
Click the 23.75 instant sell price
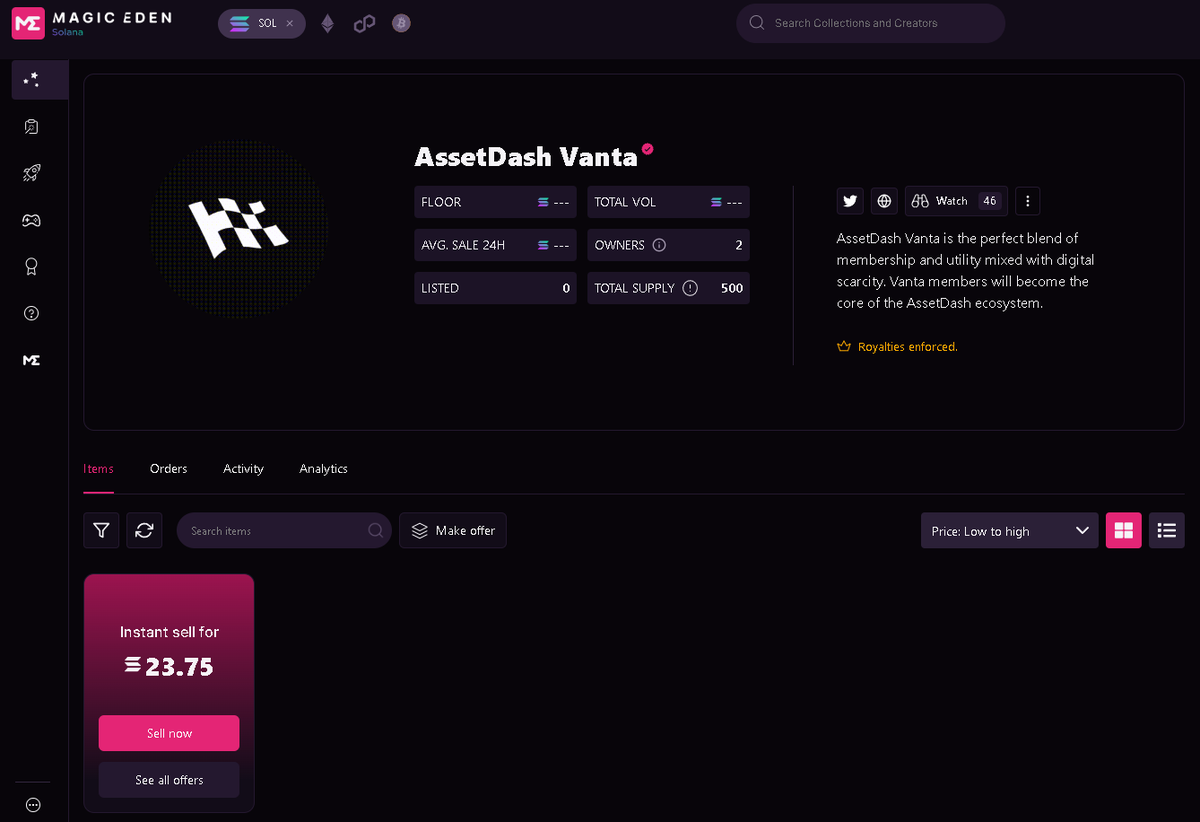tap(169, 667)
